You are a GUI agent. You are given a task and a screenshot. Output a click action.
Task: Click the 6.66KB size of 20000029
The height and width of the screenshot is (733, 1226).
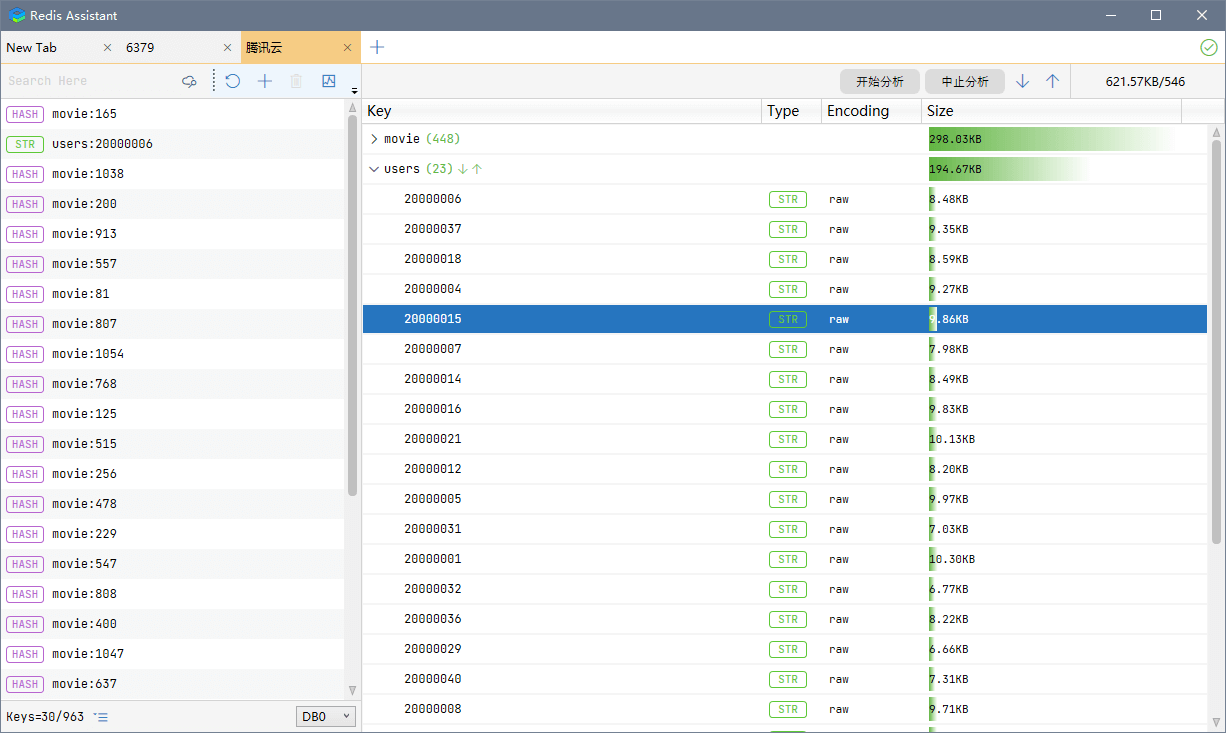(949, 649)
